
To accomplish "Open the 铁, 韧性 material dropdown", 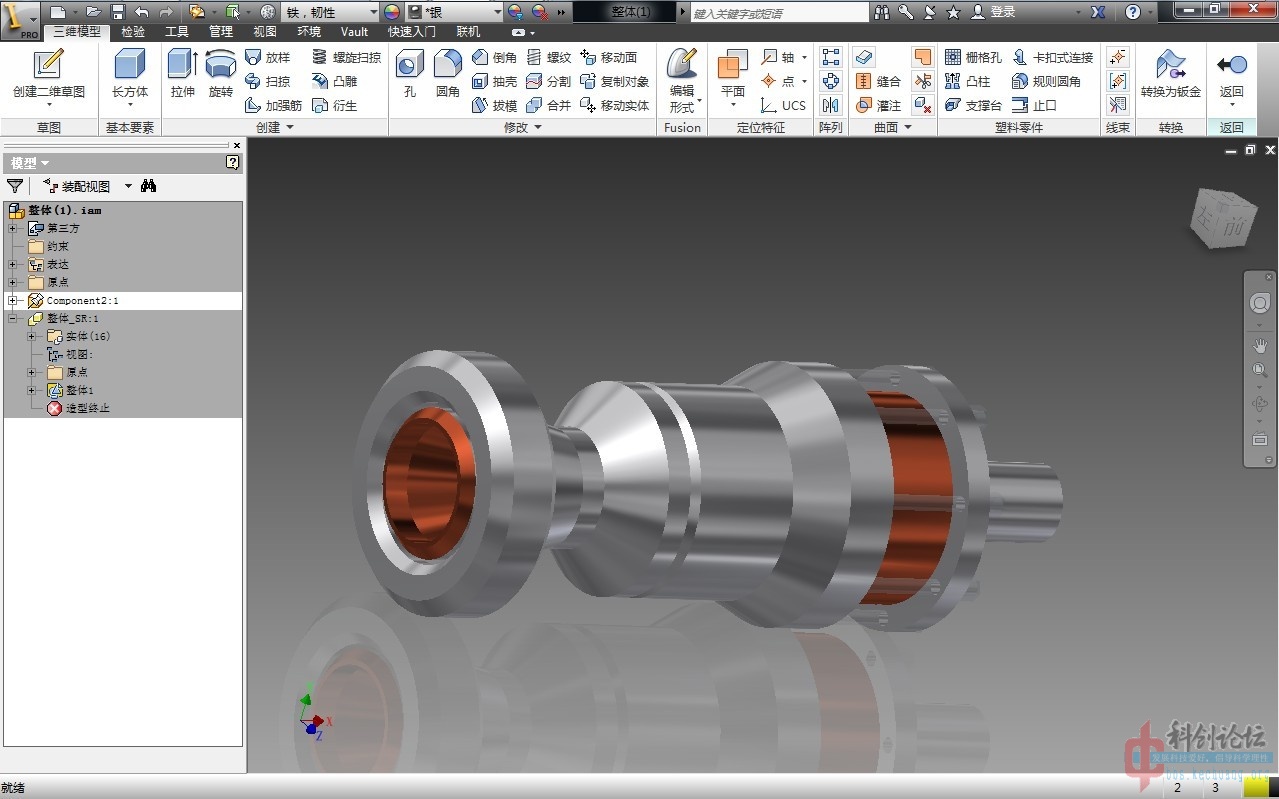I will coord(373,12).
